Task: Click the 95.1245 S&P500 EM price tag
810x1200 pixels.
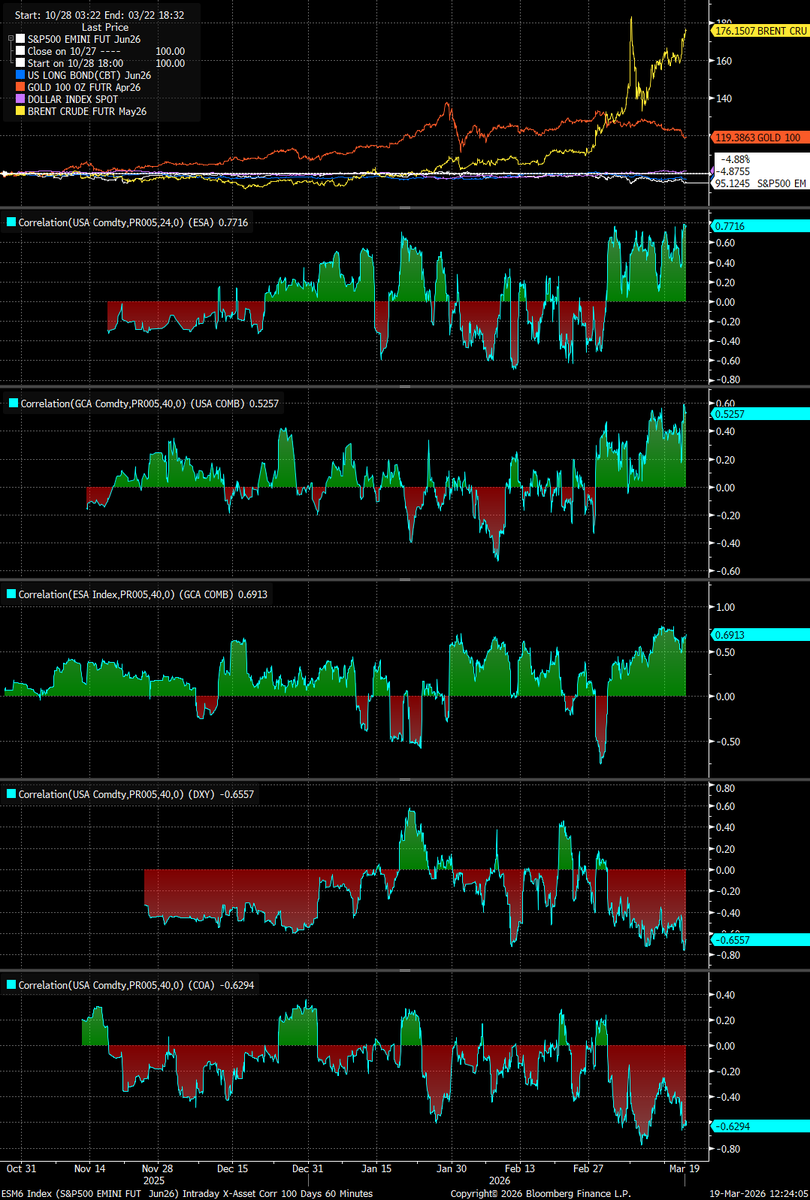Action: pyautogui.click(x=758, y=183)
